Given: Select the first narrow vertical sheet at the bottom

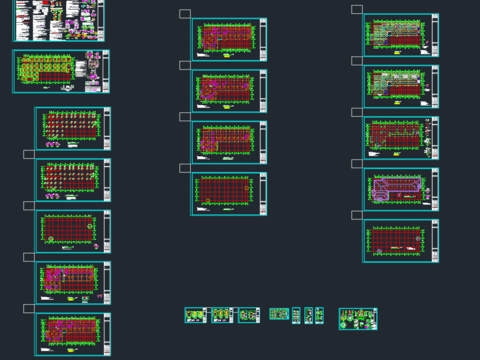Looking at the screenshot, I should tap(296, 315).
